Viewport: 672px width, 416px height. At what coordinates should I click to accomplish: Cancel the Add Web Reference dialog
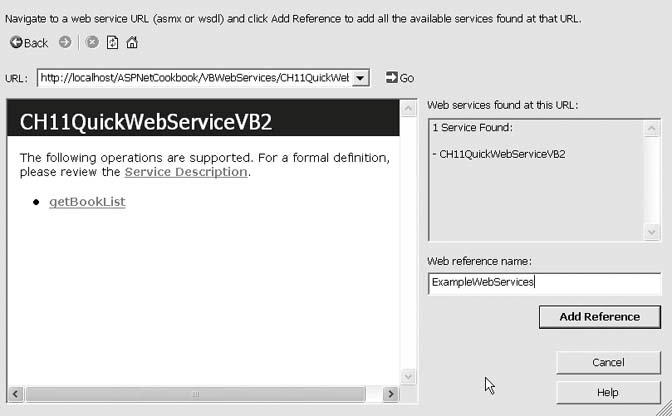608,362
